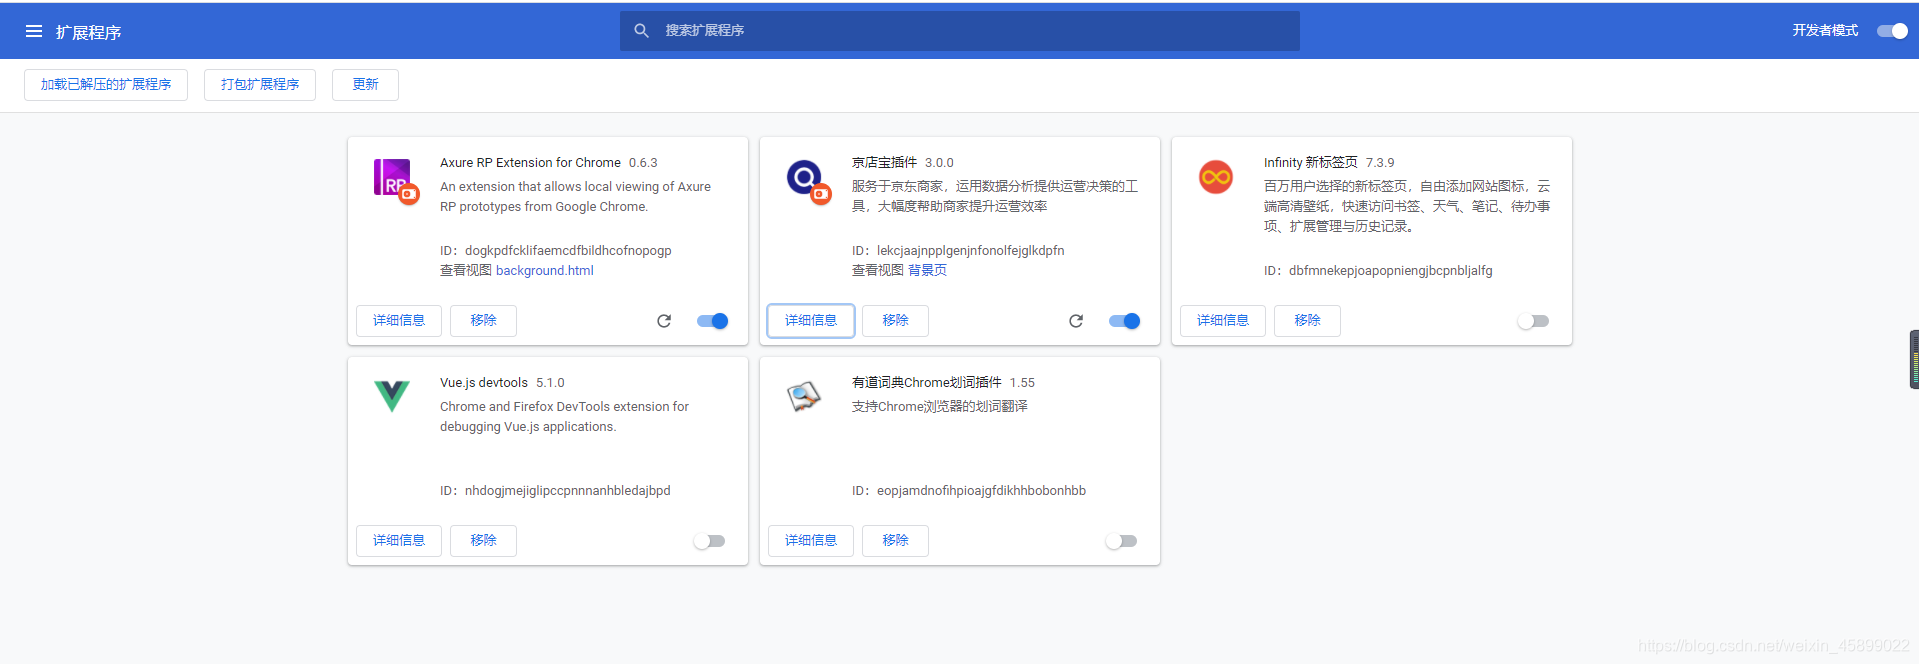Click the 更新 button

pos(365,85)
